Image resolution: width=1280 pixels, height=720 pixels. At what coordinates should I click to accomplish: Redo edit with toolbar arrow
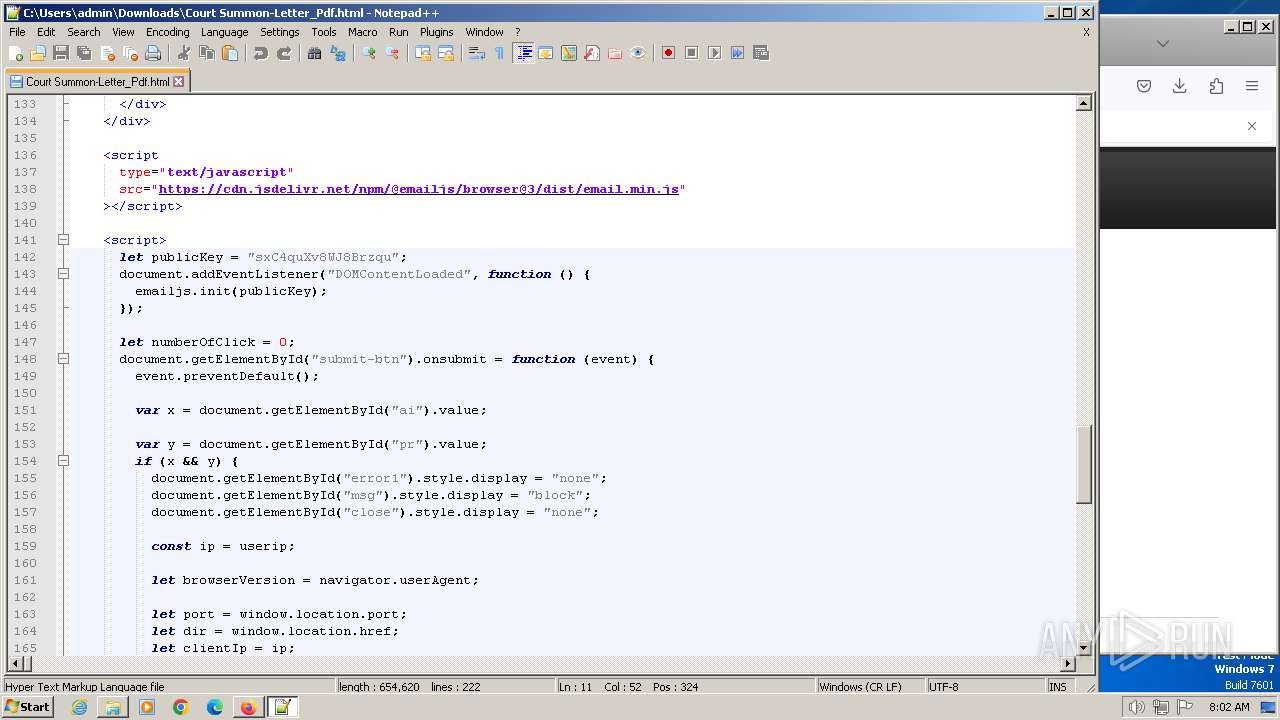click(x=283, y=53)
